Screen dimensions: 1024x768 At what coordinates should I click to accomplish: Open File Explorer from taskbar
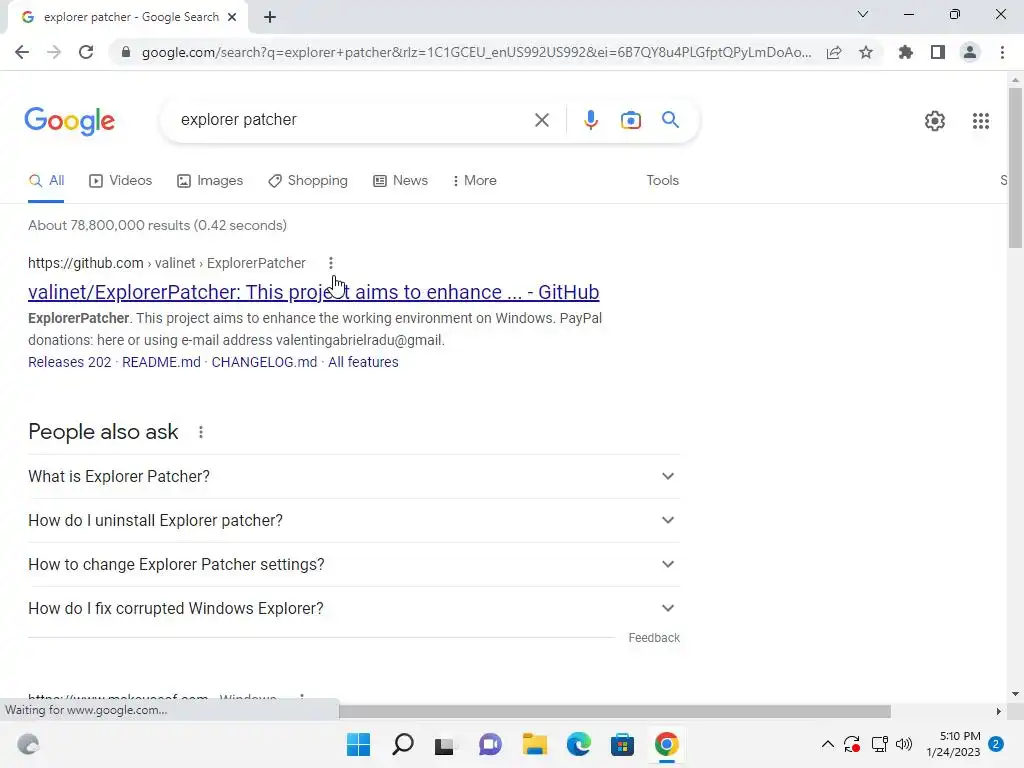(534, 744)
